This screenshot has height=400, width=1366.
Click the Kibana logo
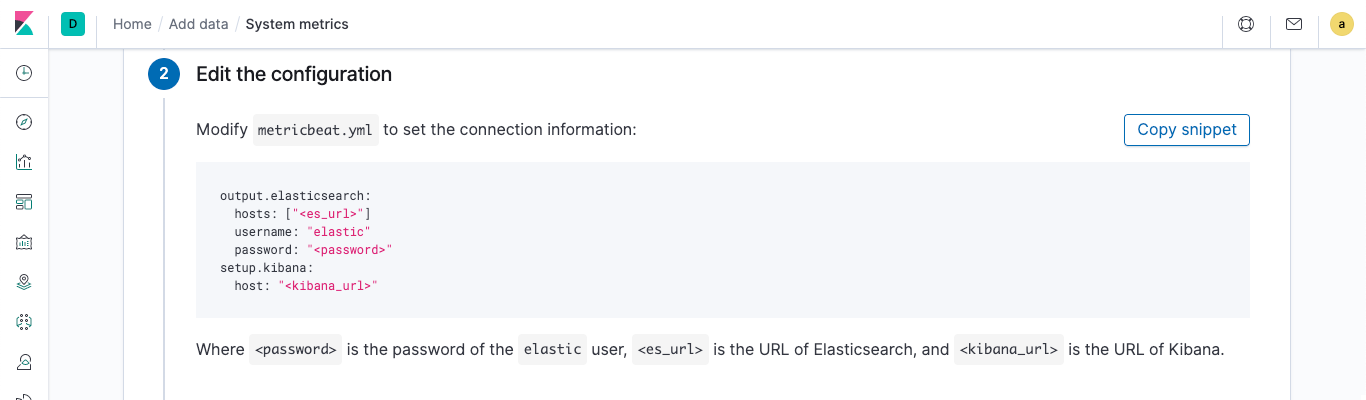(24, 24)
